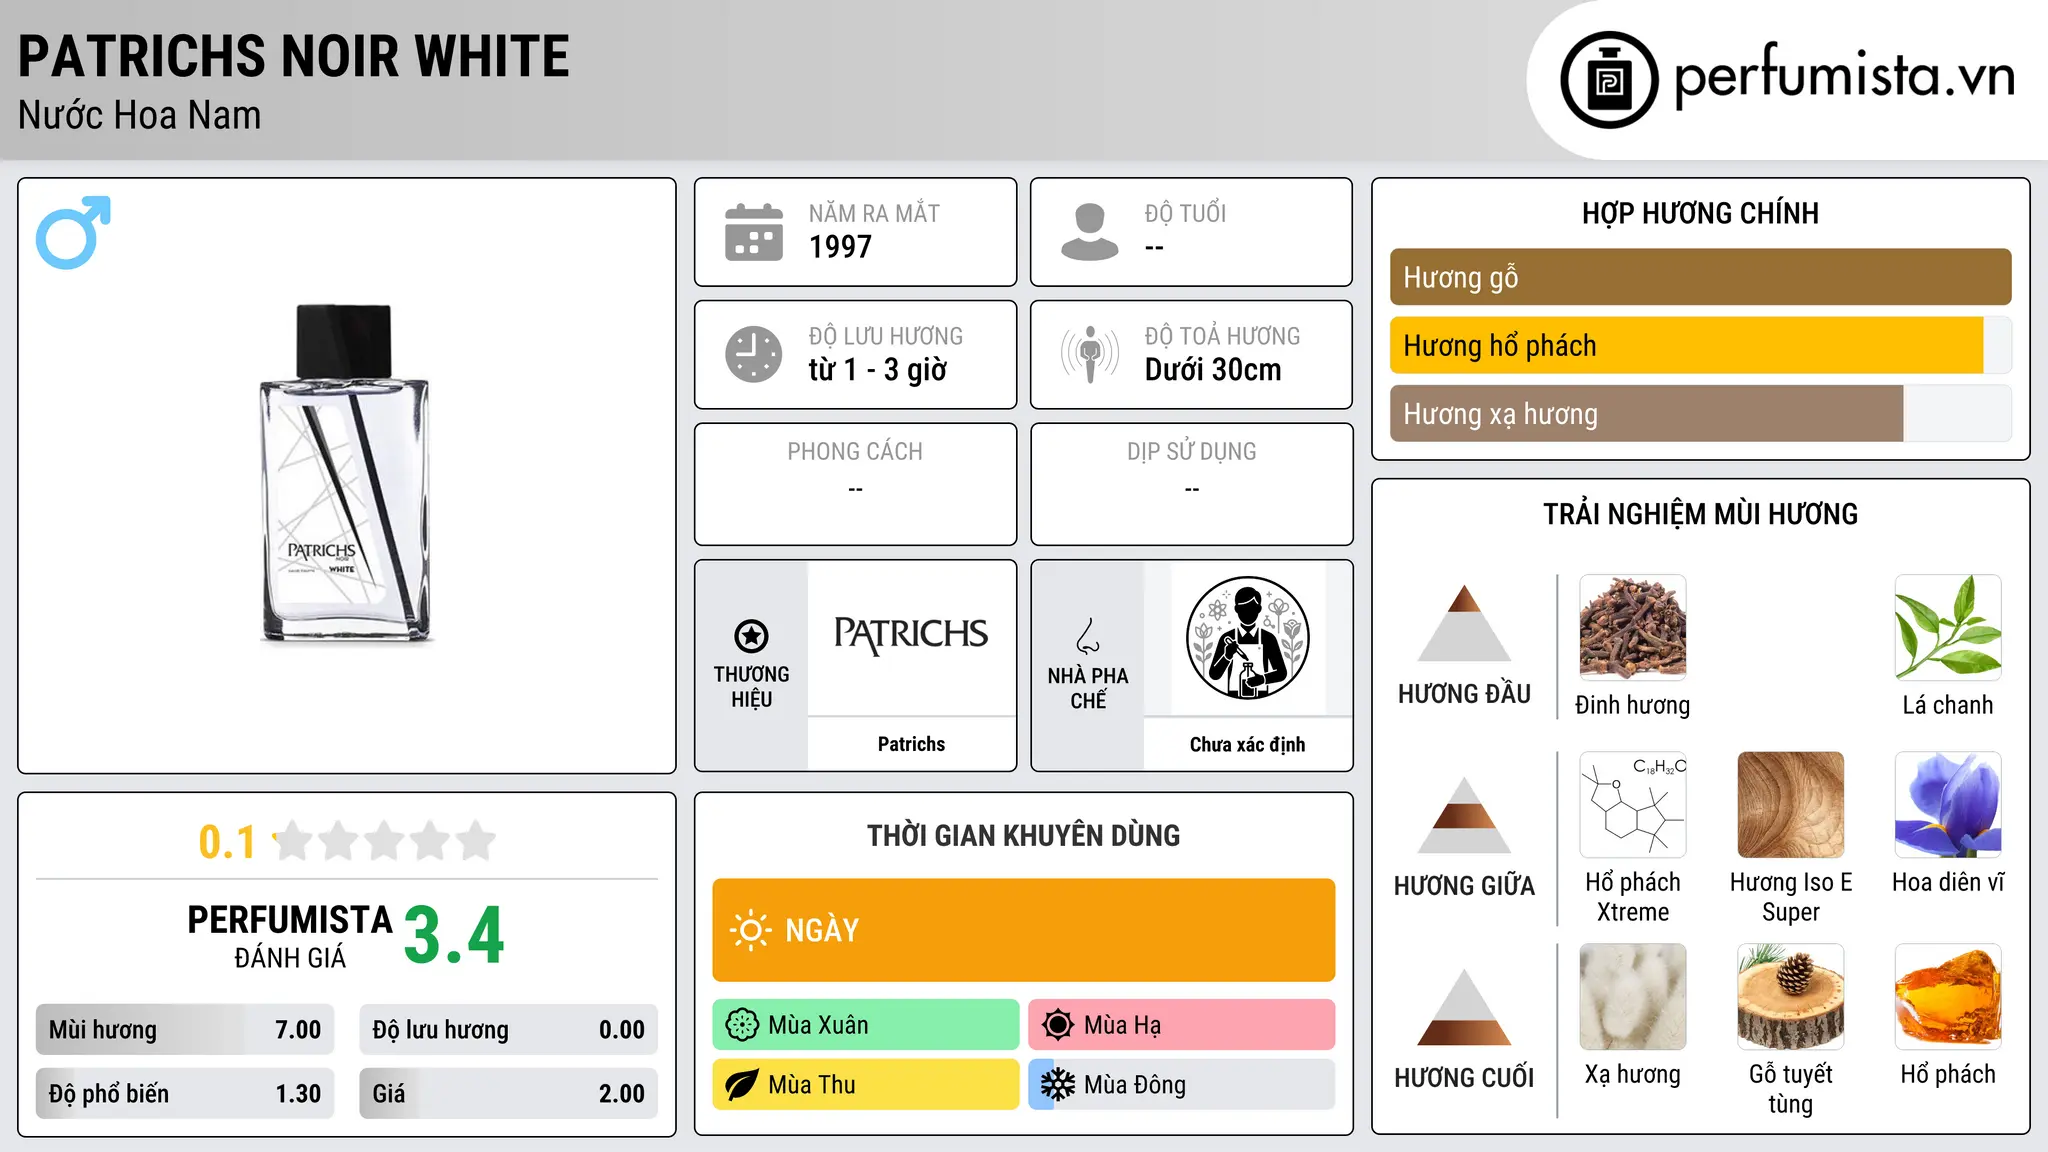
Task: Click the sillage icon beside Độ toả hương
Action: click(x=1090, y=354)
